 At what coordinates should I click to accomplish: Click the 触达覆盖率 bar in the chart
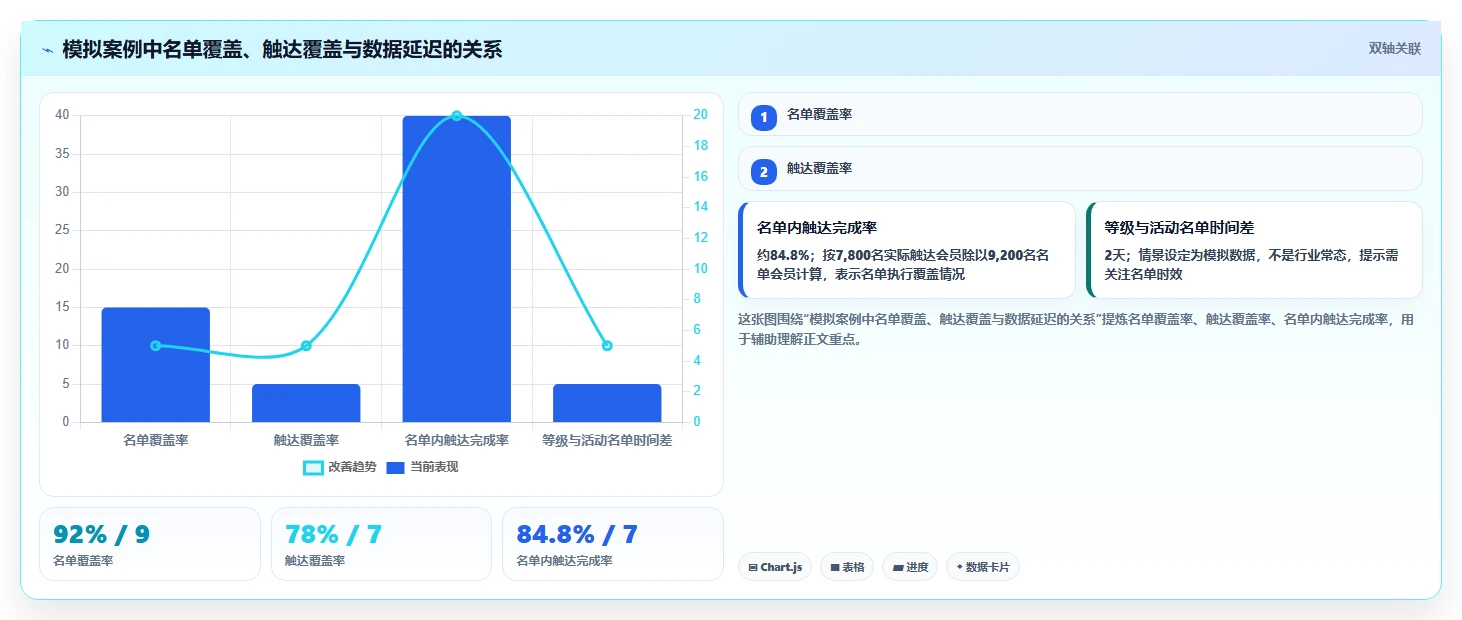coord(306,403)
